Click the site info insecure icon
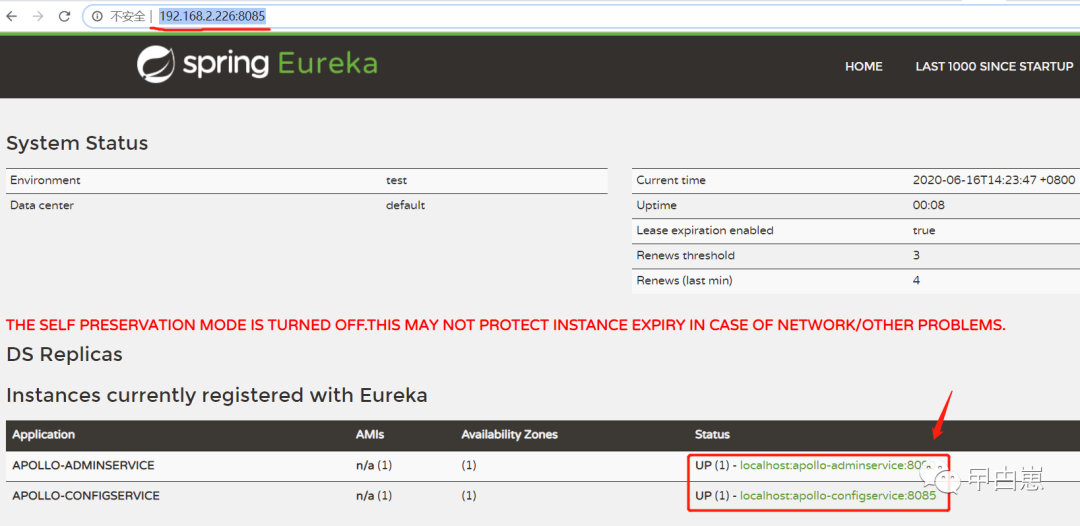Viewport: 1080px width, 526px height. pyautogui.click(x=97, y=17)
